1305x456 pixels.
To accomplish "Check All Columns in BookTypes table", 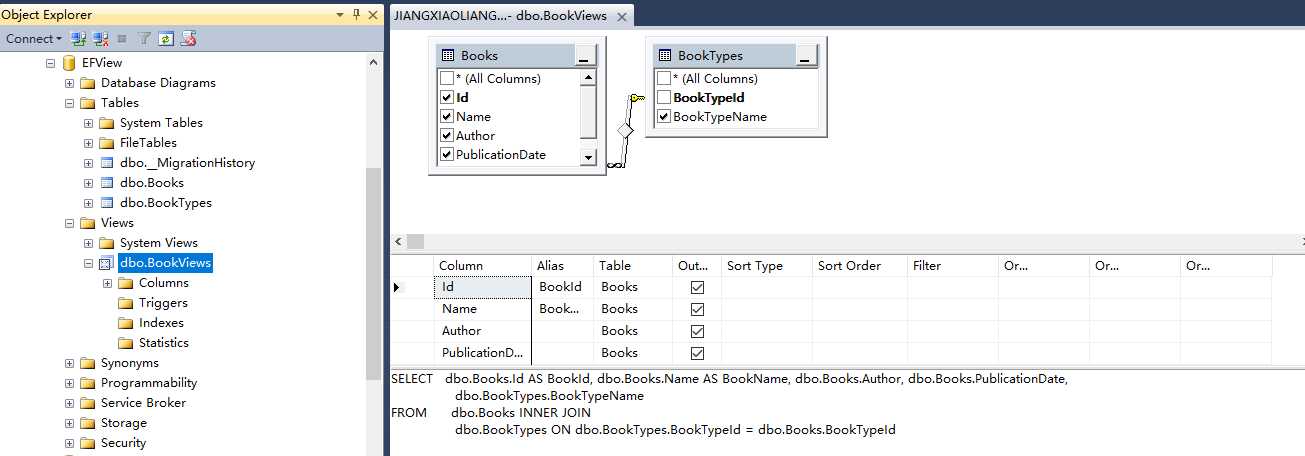I will [664, 78].
